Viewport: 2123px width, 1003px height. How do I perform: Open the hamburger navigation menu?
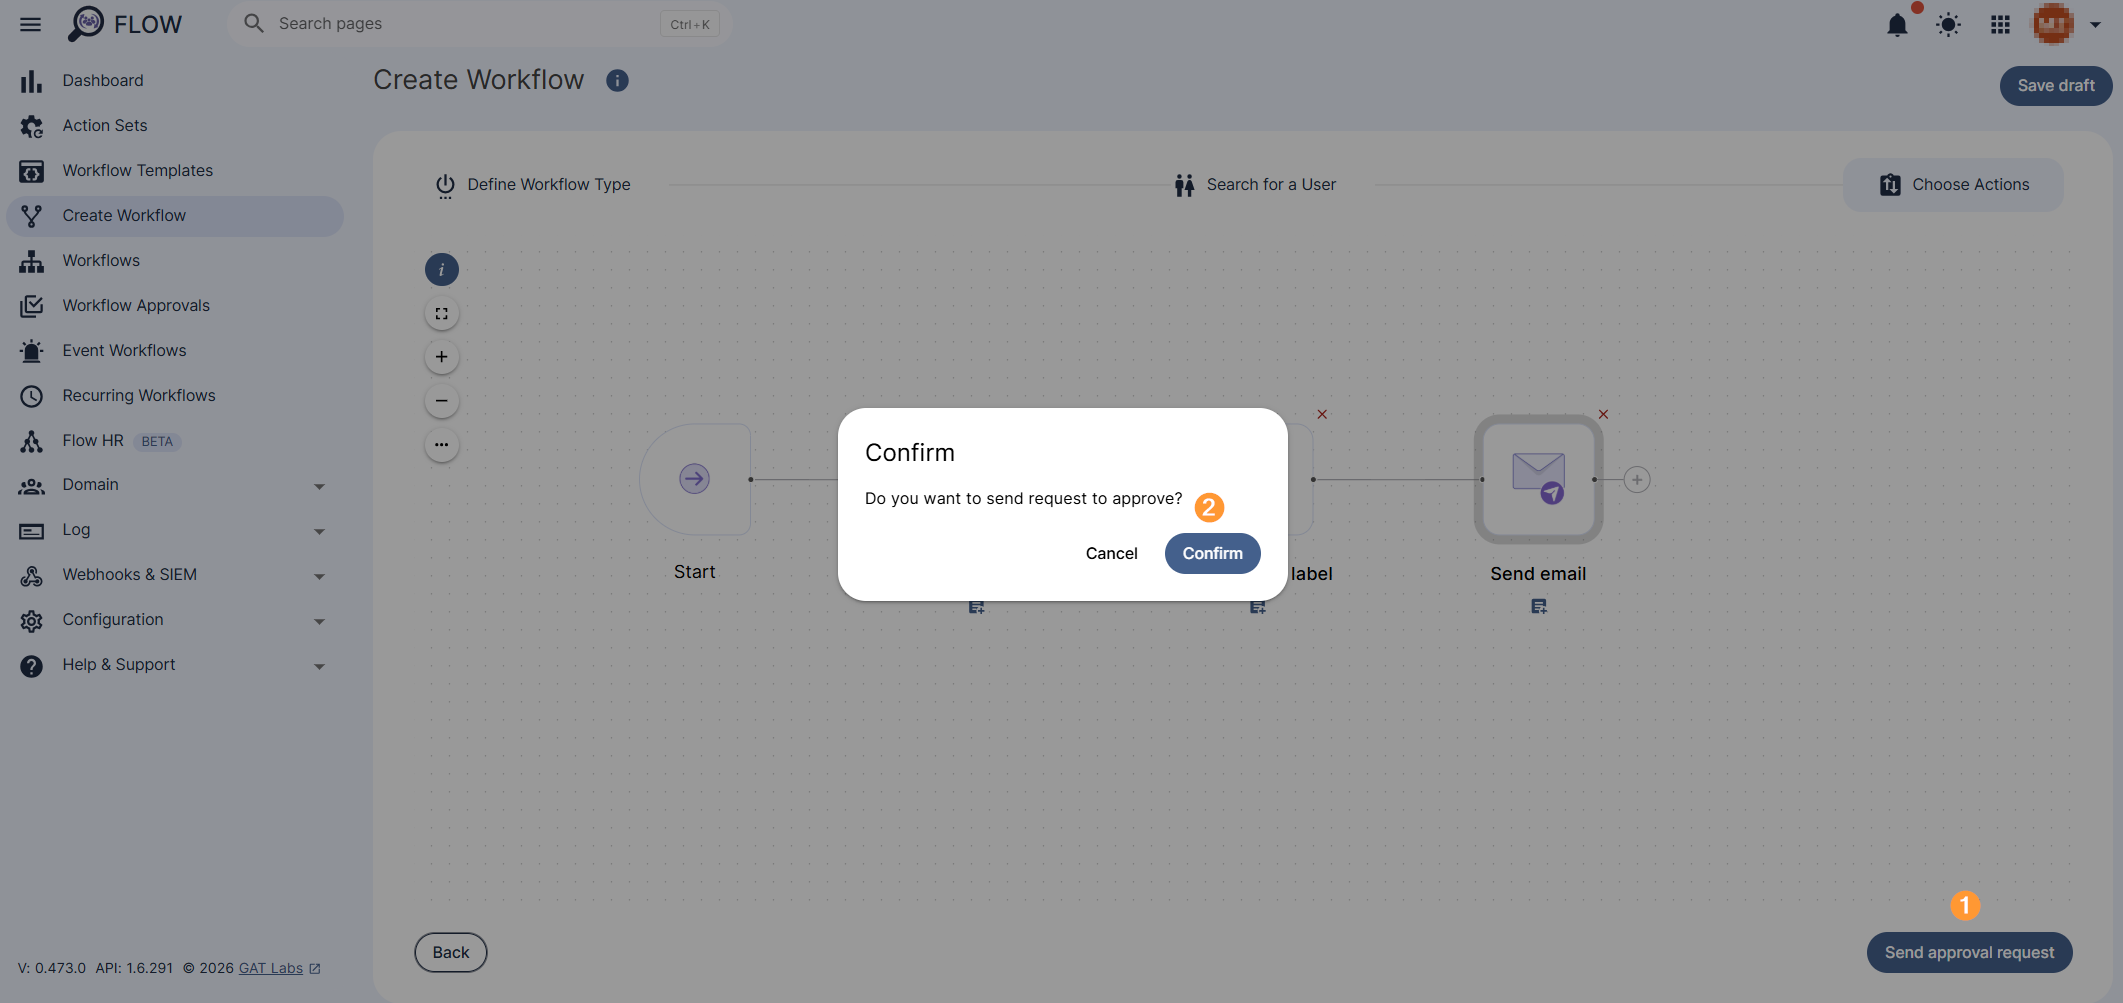coord(31,24)
